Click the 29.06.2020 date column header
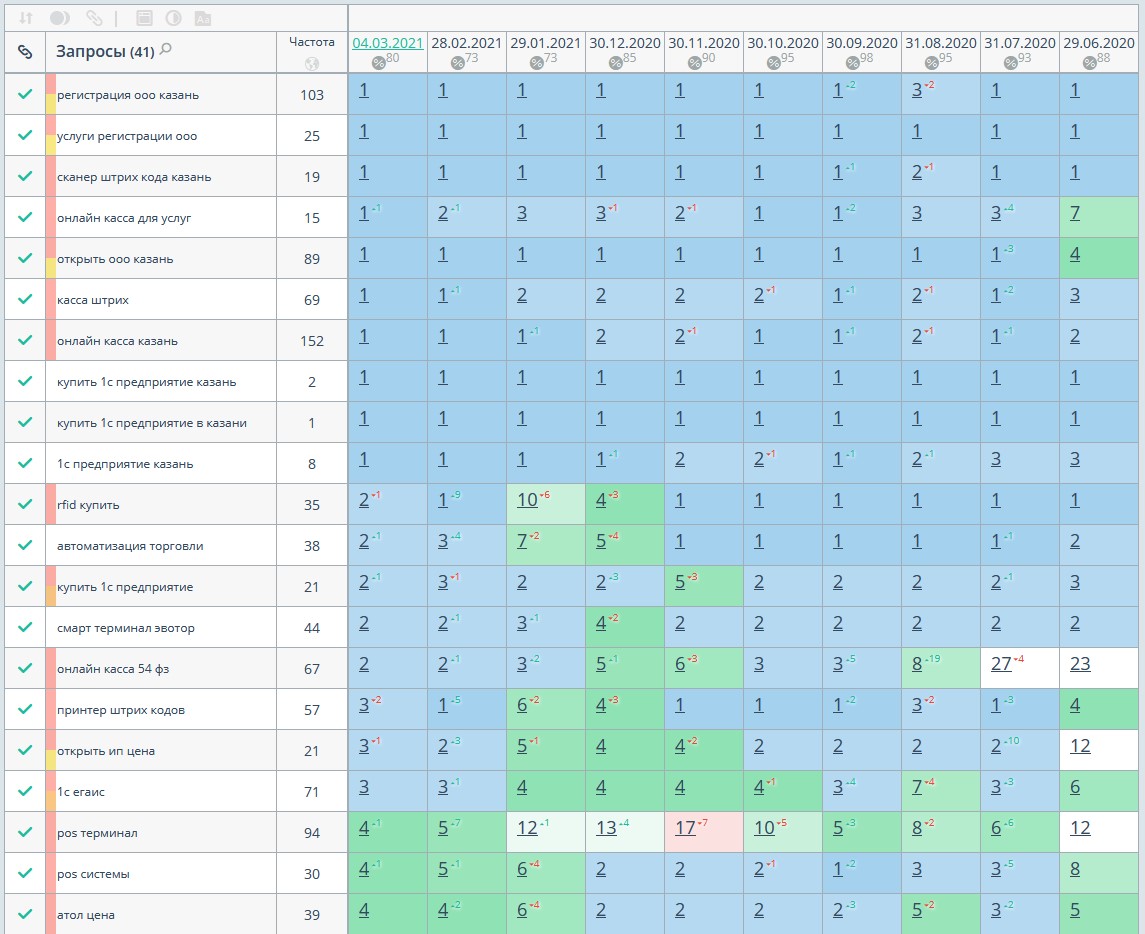Screen dimensions: 1145x934 coord(1099,43)
